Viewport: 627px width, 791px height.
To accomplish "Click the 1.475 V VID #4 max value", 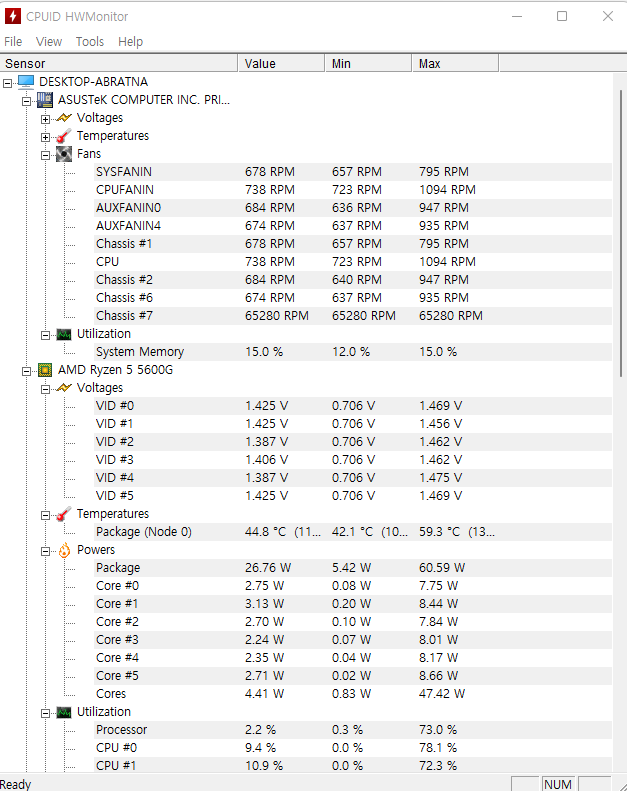I will 440,478.
